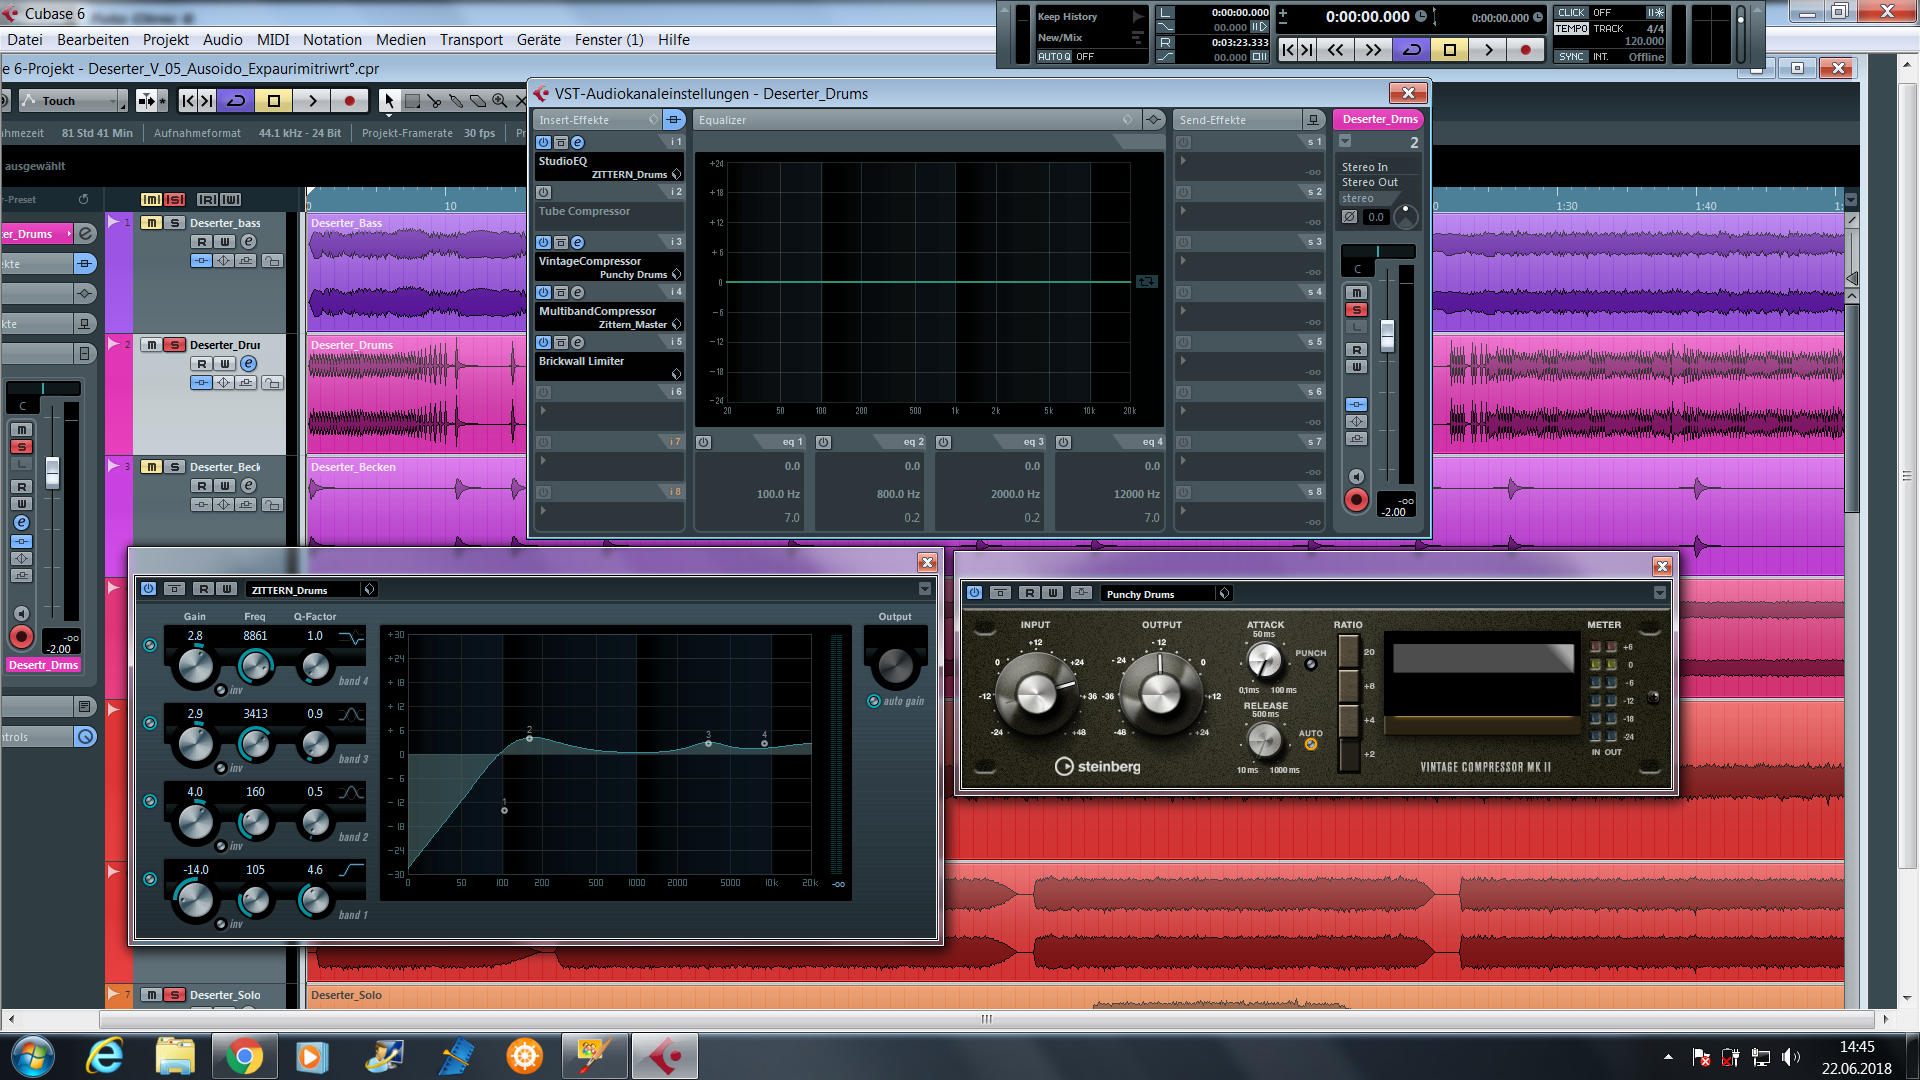Toggle StudioEQ band 4 on/off
This screenshot has width=1920, height=1080.
[x=150, y=645]
